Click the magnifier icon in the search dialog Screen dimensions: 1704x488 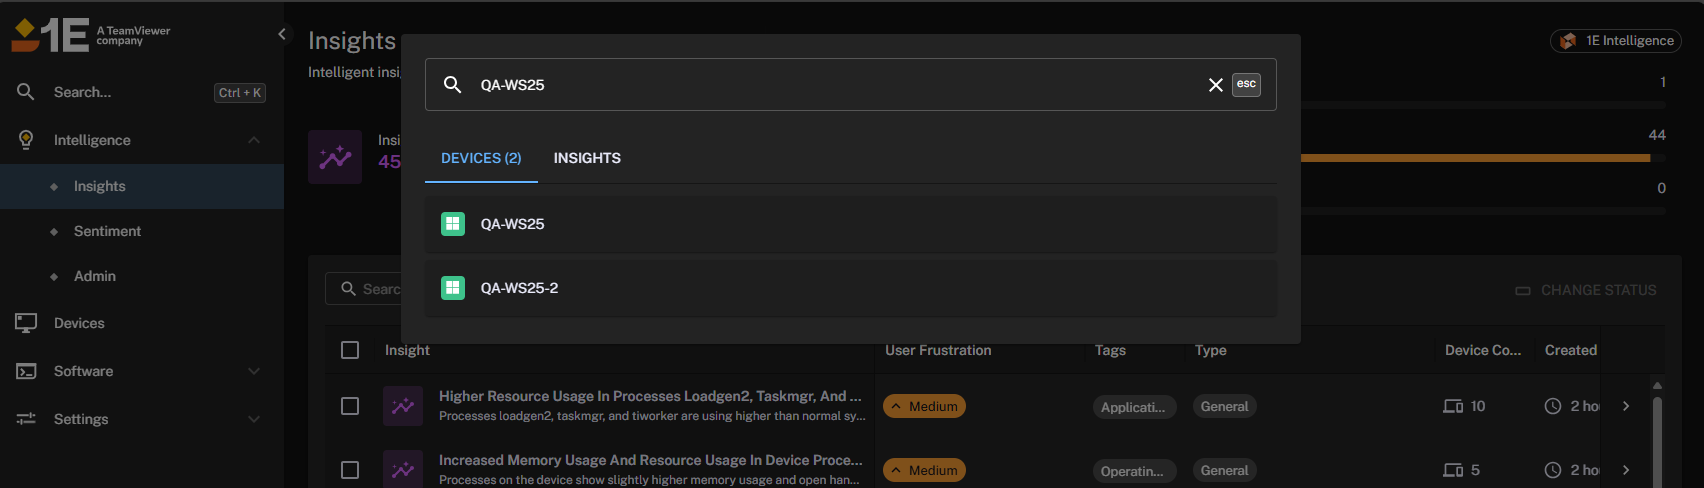452,85
